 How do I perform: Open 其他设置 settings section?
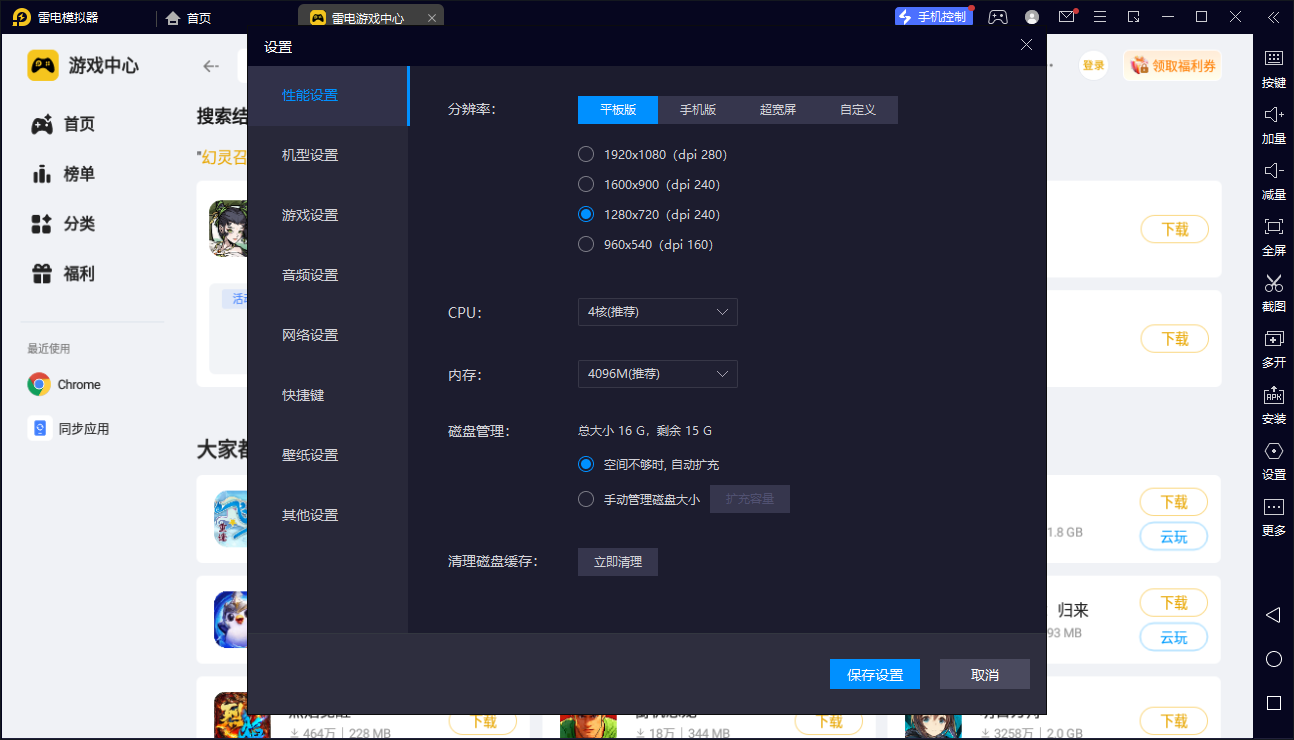[x=328, y=515]
